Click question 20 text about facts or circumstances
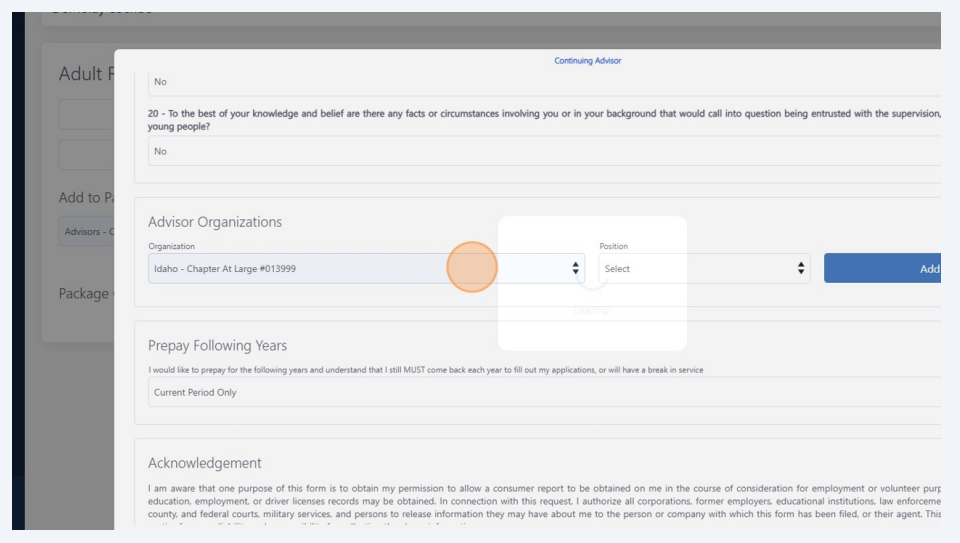 pos(544,120)
